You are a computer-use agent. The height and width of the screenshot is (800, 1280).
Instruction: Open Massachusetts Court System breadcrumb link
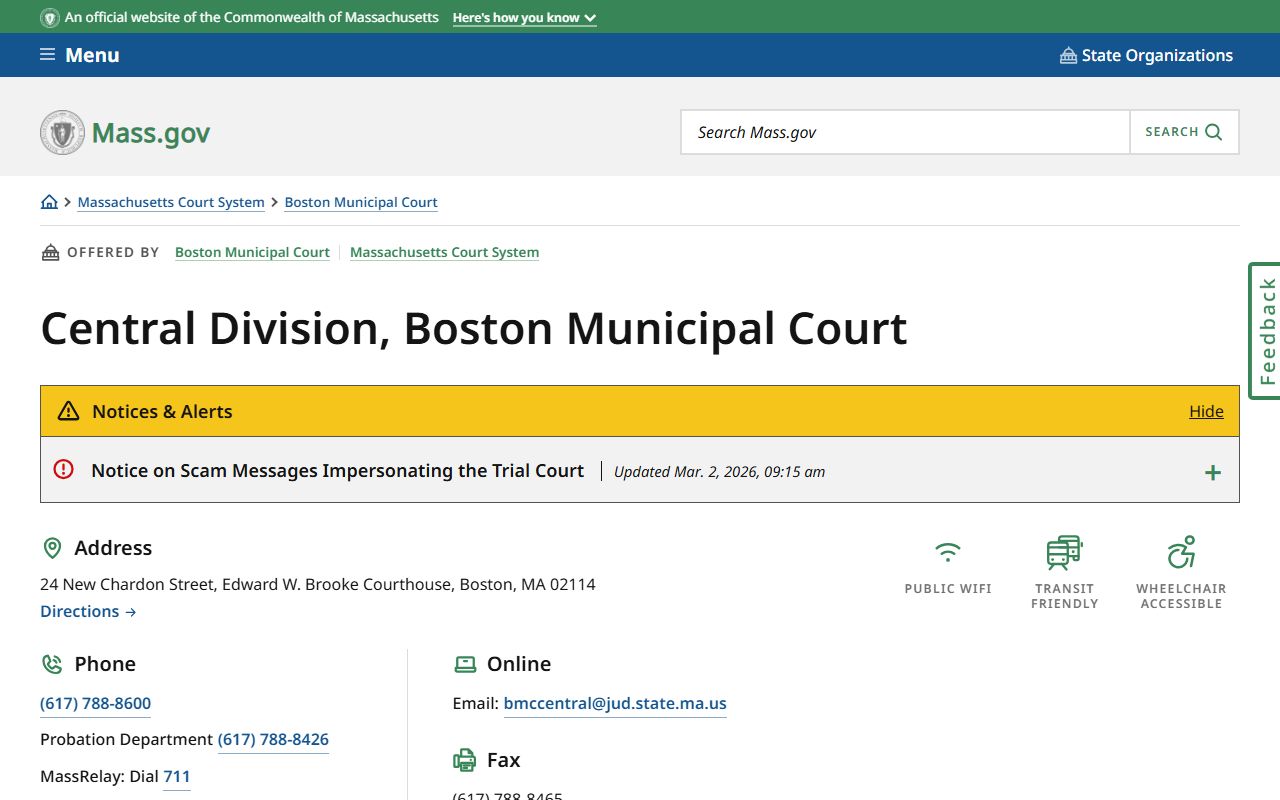tap(171, 202)
